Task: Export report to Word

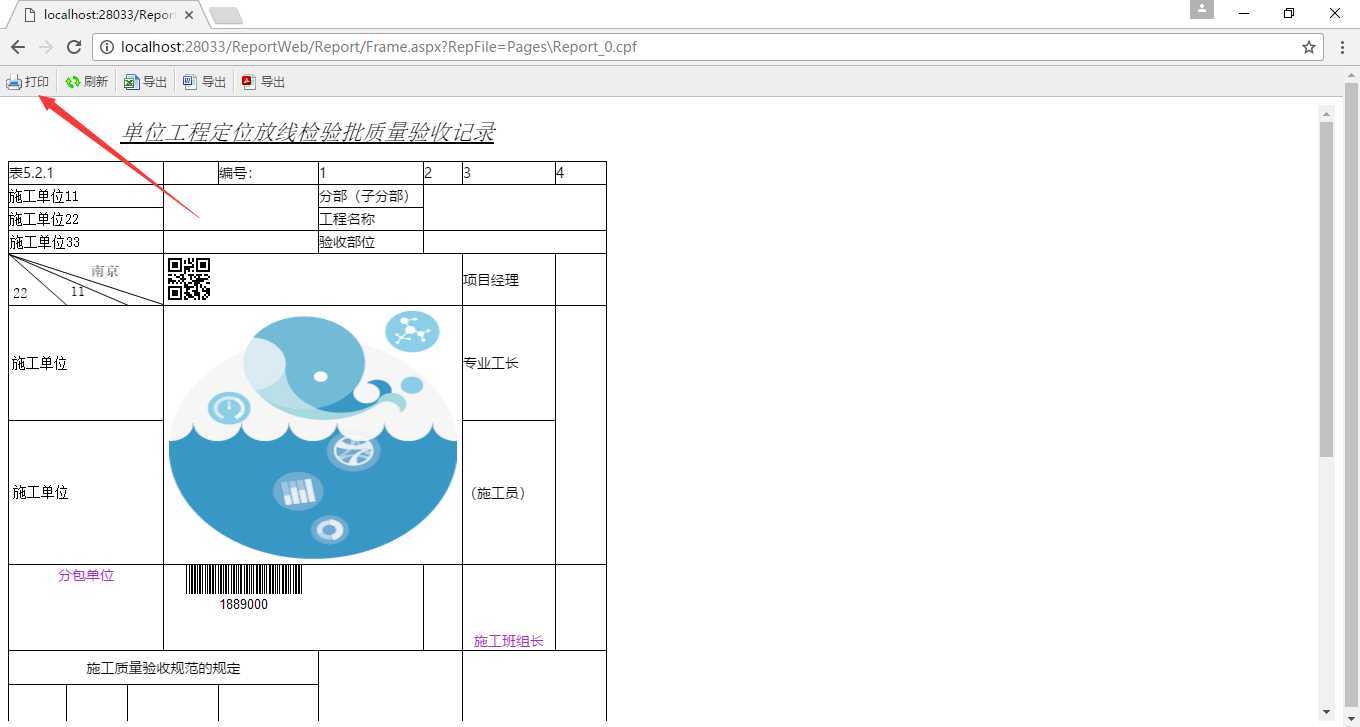Action: [204, 82]
